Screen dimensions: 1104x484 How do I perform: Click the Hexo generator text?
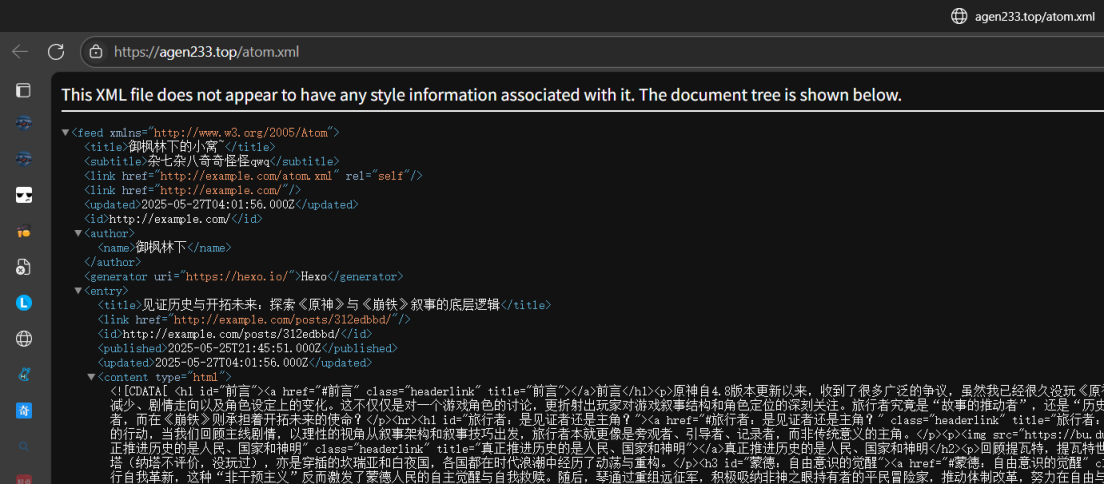[x=315, y=276]
